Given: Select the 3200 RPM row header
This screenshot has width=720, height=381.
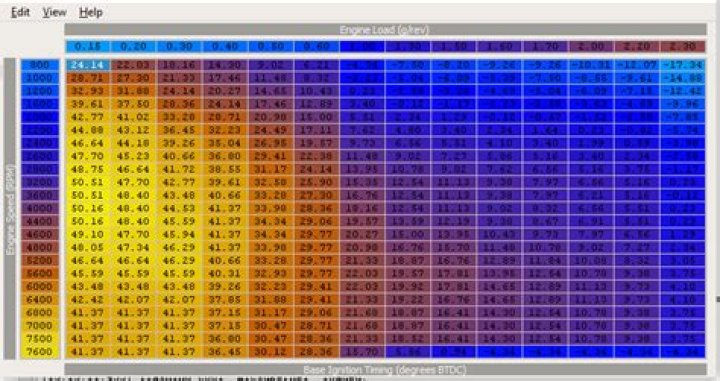Looking at the screenshot, I should pos(39,182).
